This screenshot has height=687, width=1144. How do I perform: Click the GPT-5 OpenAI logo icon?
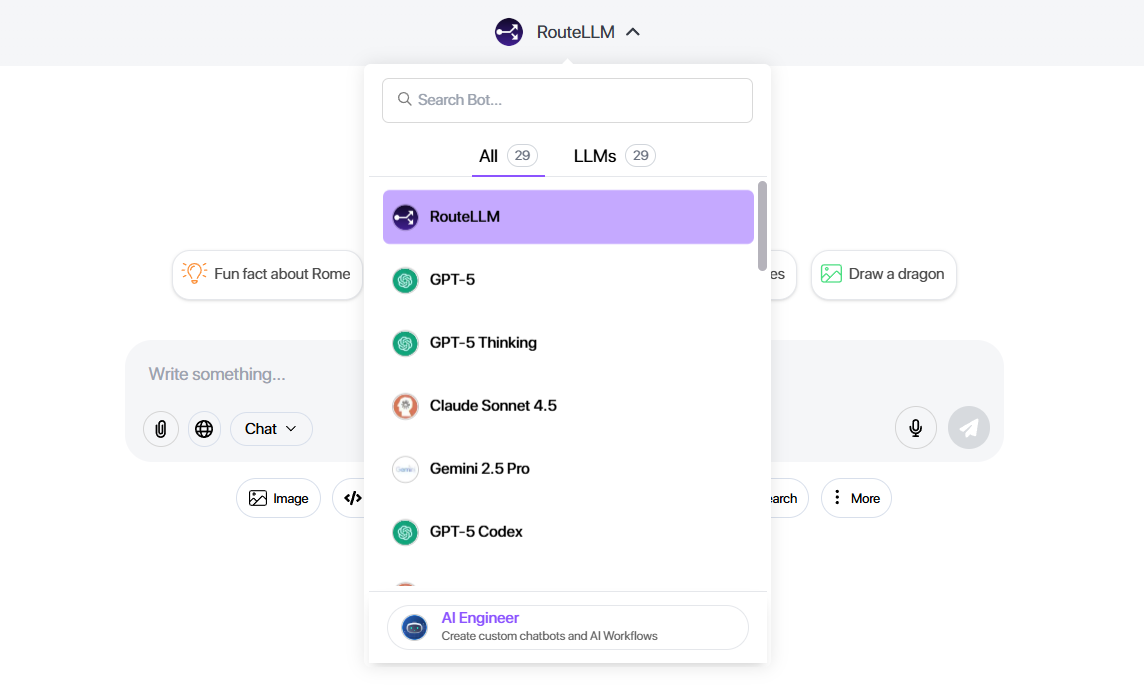(x=405, y=280)
